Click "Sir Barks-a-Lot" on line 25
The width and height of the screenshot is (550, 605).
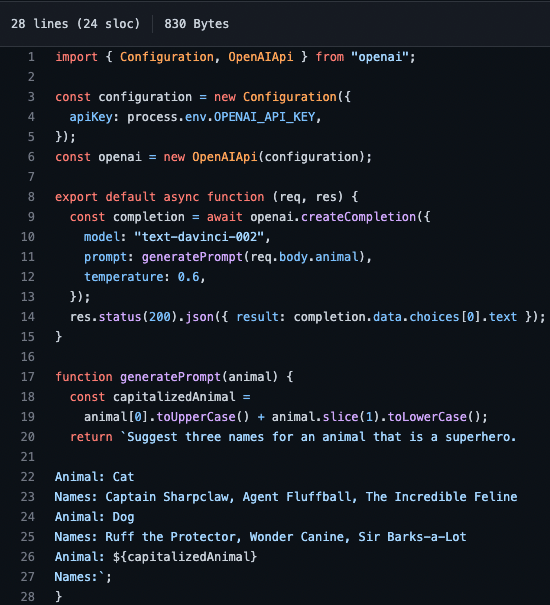413,537
